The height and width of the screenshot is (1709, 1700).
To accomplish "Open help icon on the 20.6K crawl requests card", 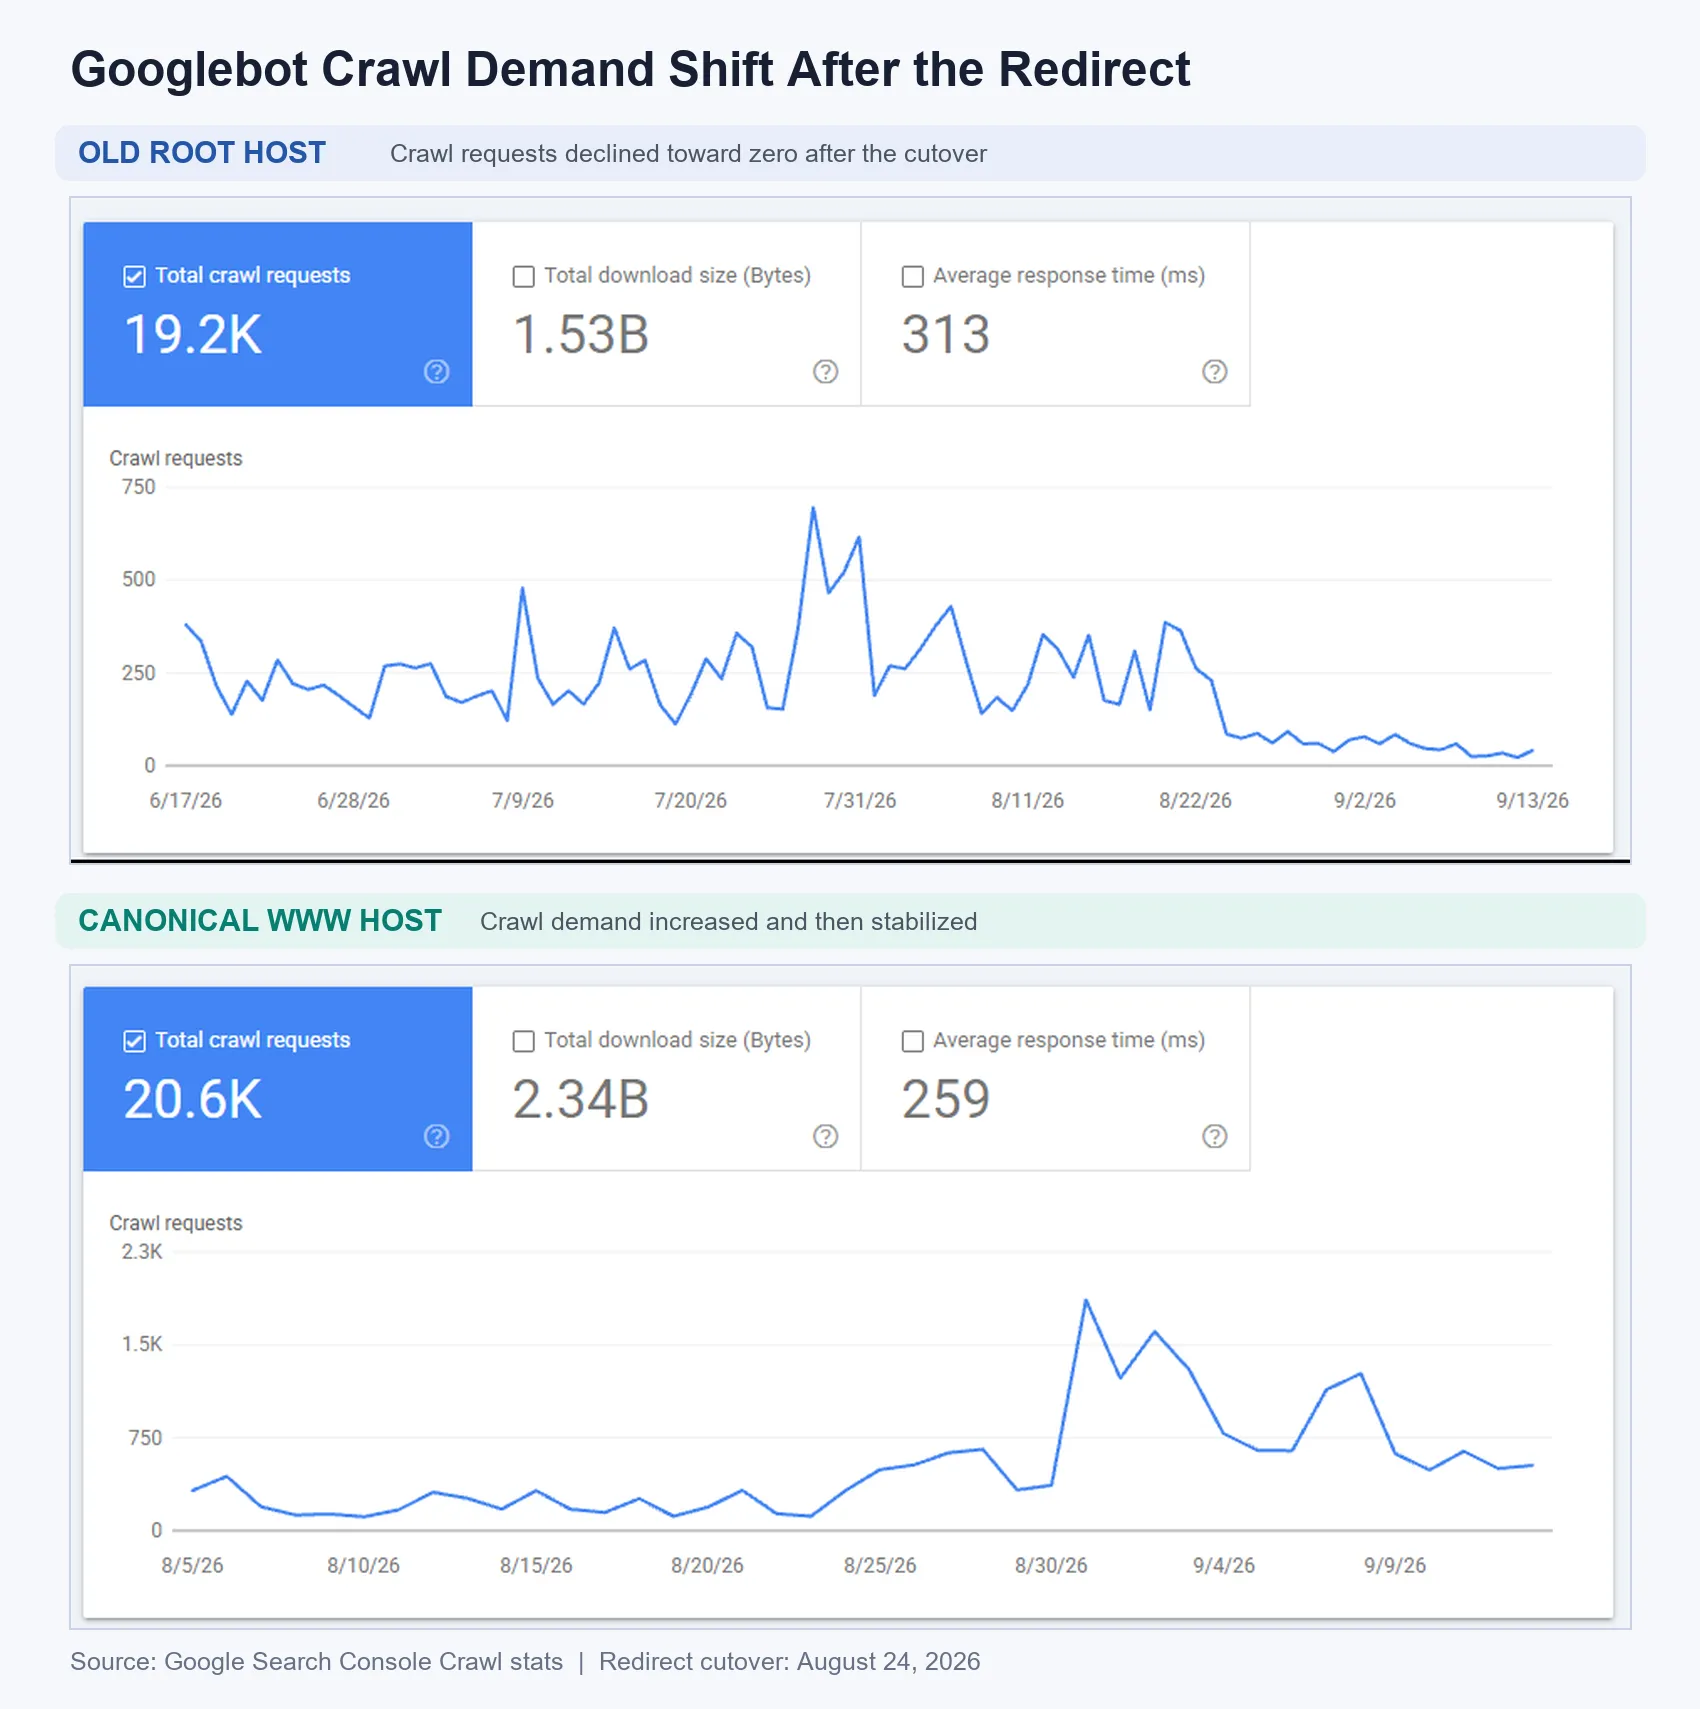I will 436,1136.
